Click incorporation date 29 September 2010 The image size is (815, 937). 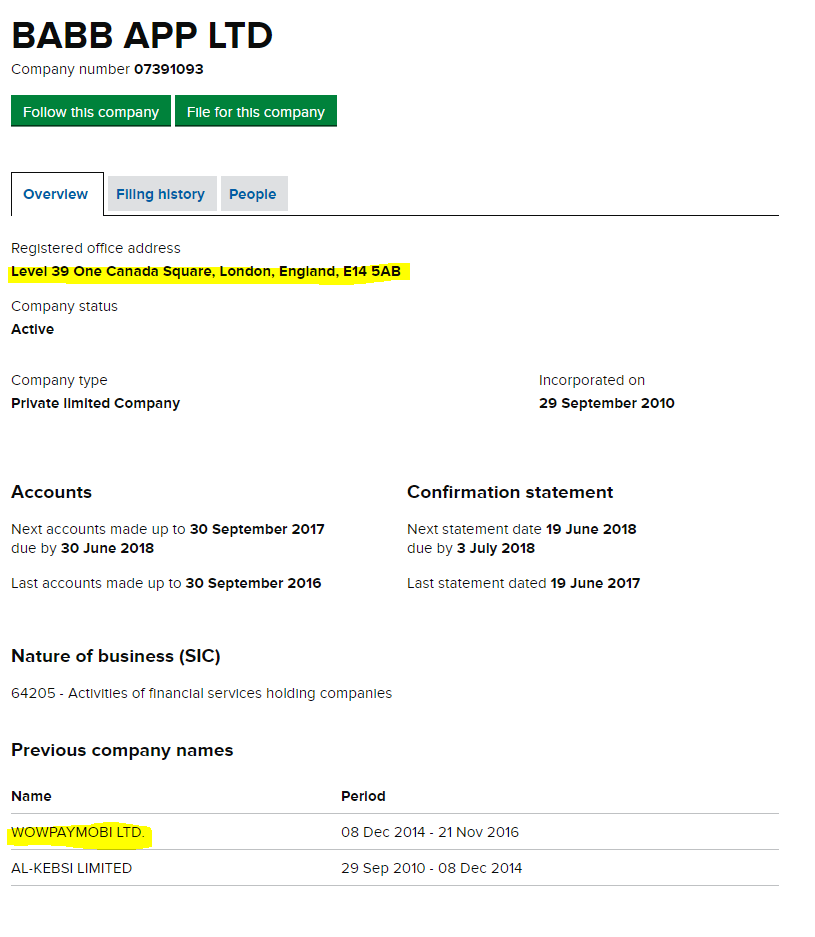point(606,403)
